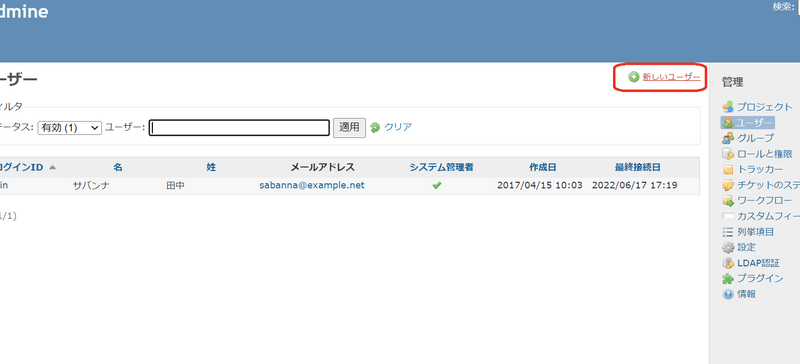Open 列挙項目 in the admin menu
The width and height of the screenshot is (800, 364).
click(756, 232)
